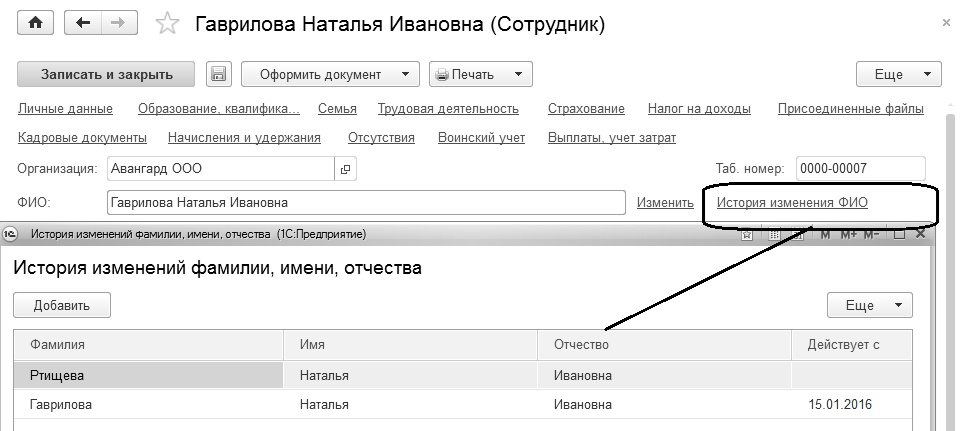Screen dimensions: 967x431
Task: Click the Записать и закрыть button
Action: coord(106,75)
